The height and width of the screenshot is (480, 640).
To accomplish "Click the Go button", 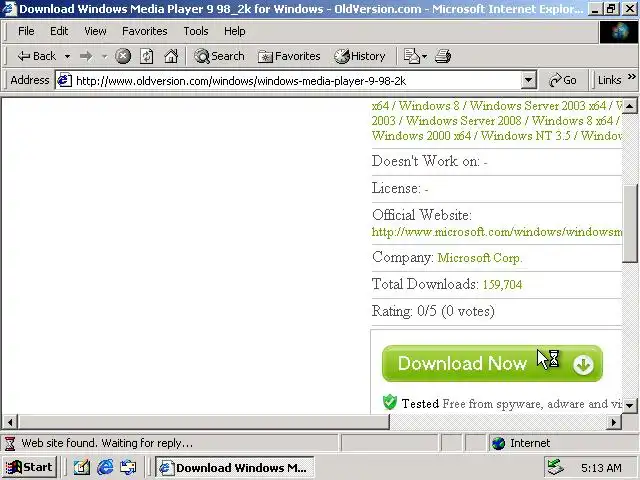I will (562, 80).
